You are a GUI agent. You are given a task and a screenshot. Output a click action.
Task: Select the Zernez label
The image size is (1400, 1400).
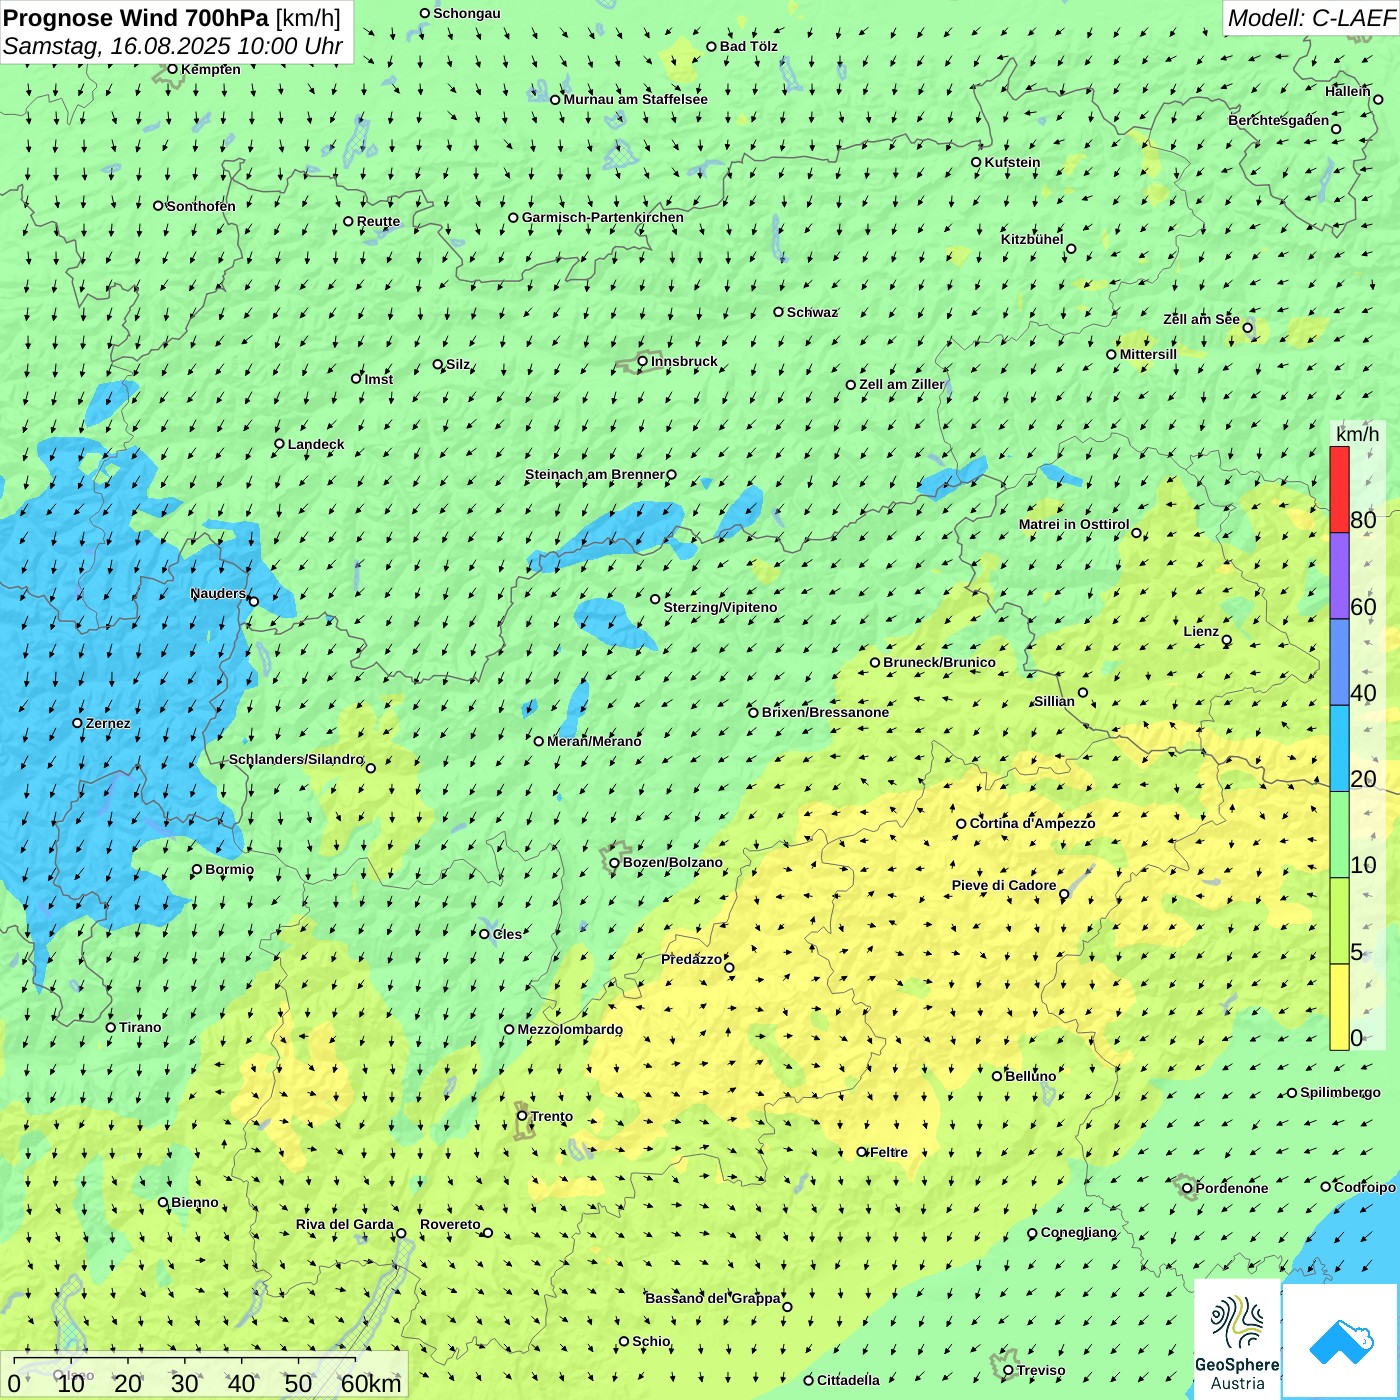(x=108, y=723)
